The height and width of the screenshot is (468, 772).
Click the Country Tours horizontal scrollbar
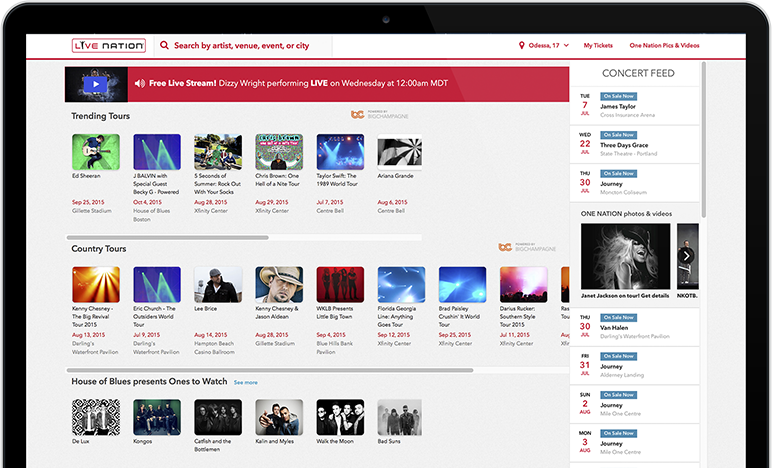tap(270, 370)
